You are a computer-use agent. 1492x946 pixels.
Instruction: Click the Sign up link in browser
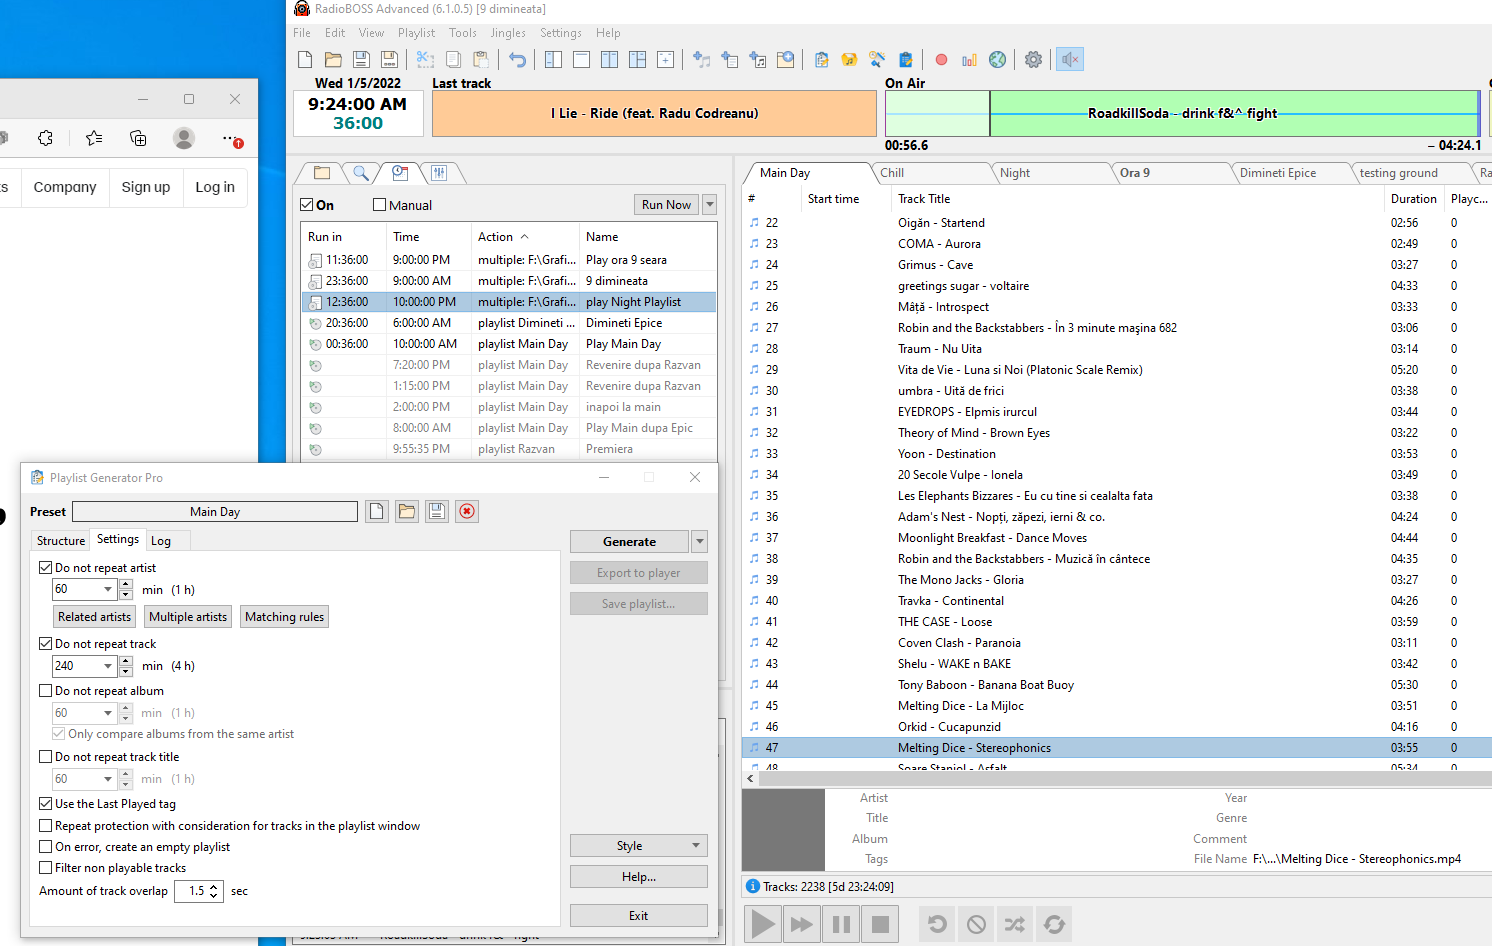(146, 187)
